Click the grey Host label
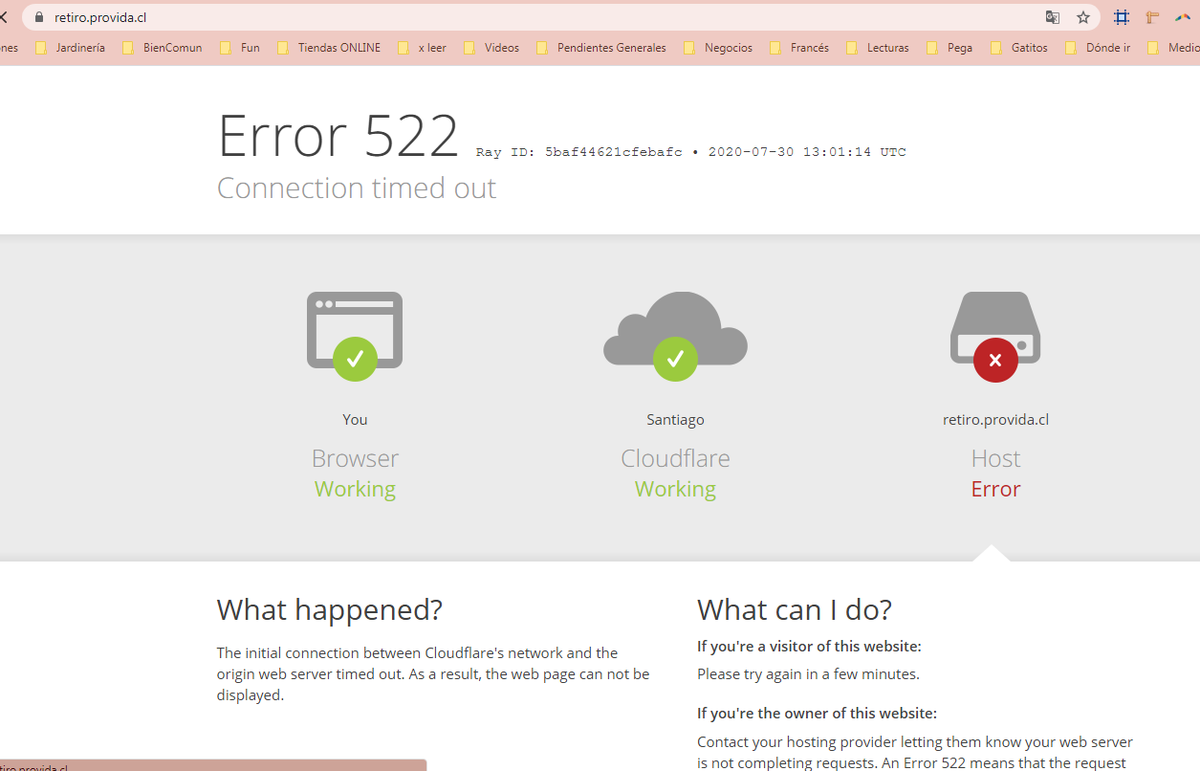 996,458
